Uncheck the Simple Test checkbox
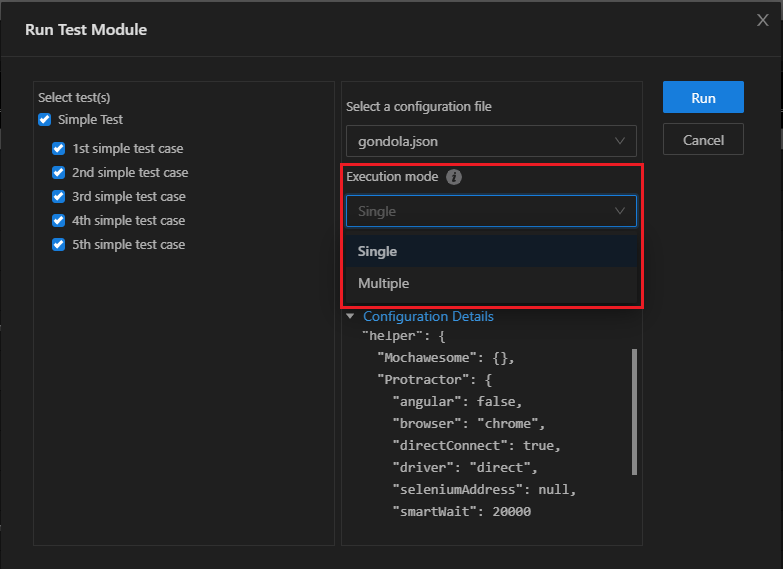 (44, 120)
